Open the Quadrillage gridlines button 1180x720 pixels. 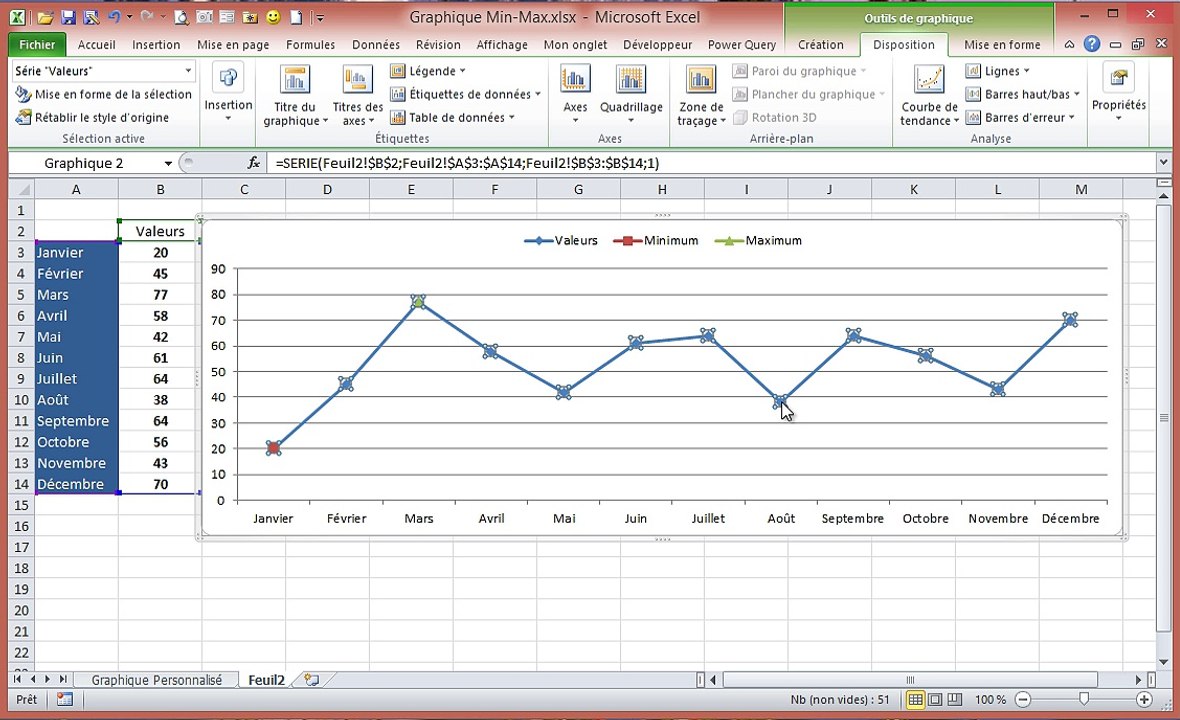click(631, 94)
